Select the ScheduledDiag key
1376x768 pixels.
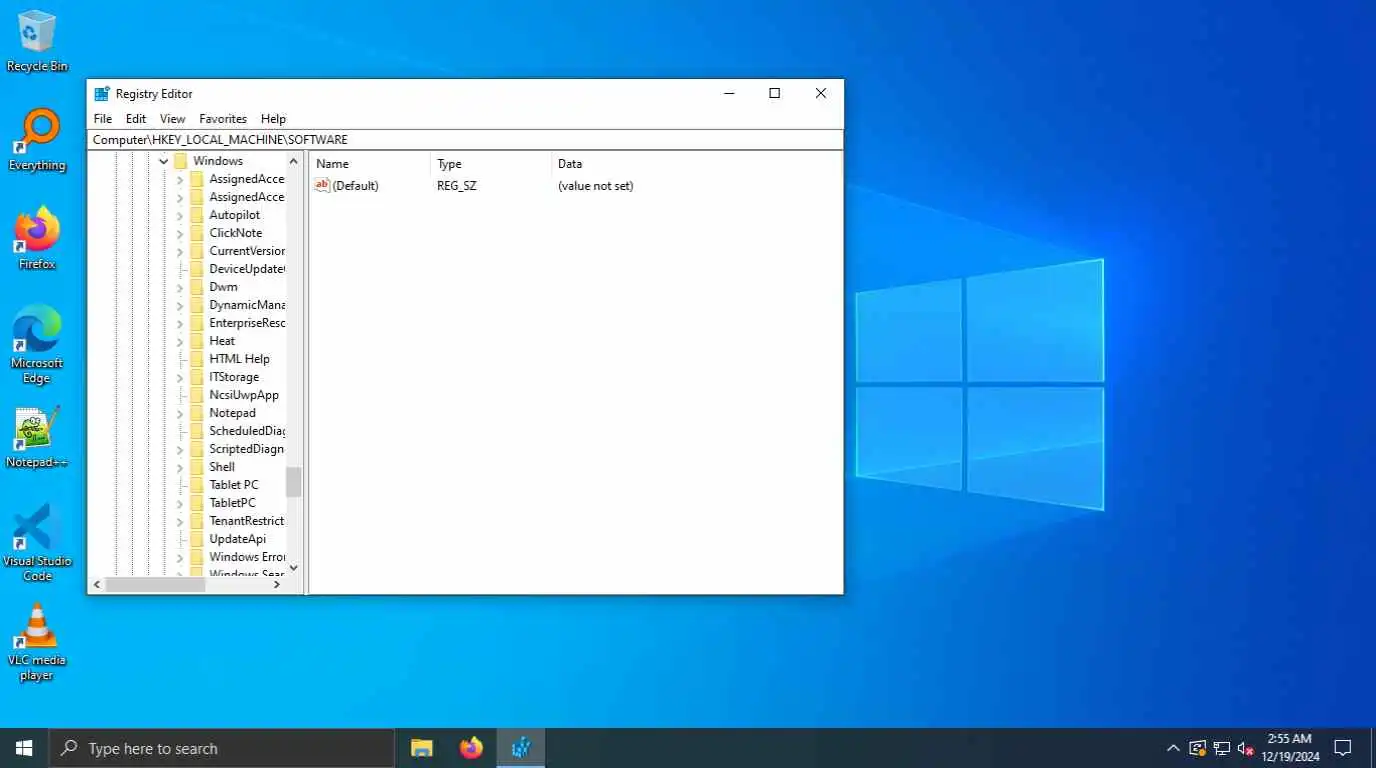pyautogui.click(x=247, y=431)
